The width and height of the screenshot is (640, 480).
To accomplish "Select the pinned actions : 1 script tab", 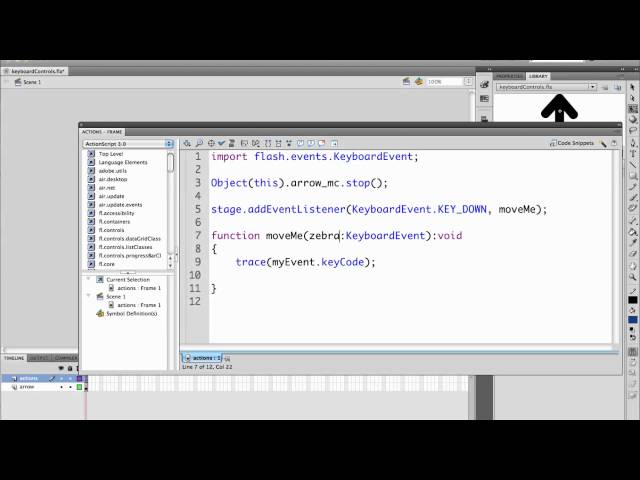I will (x=203, y=358).
